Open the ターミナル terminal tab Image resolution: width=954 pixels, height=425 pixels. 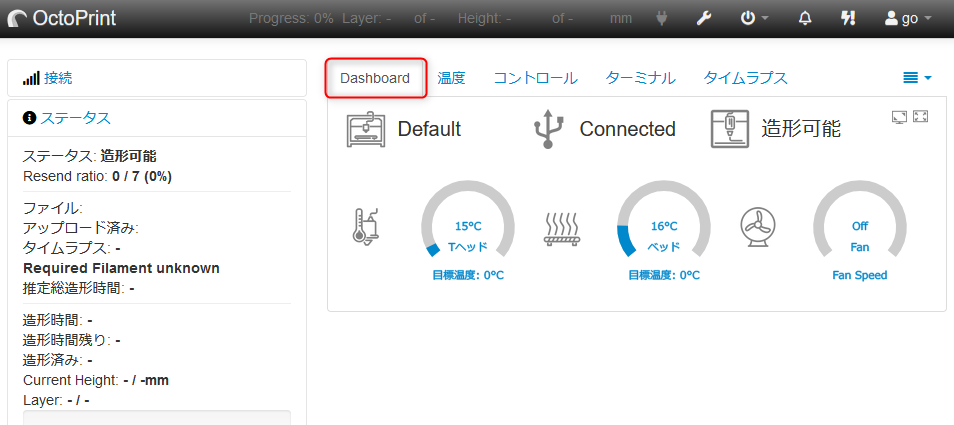click(641, 78)
